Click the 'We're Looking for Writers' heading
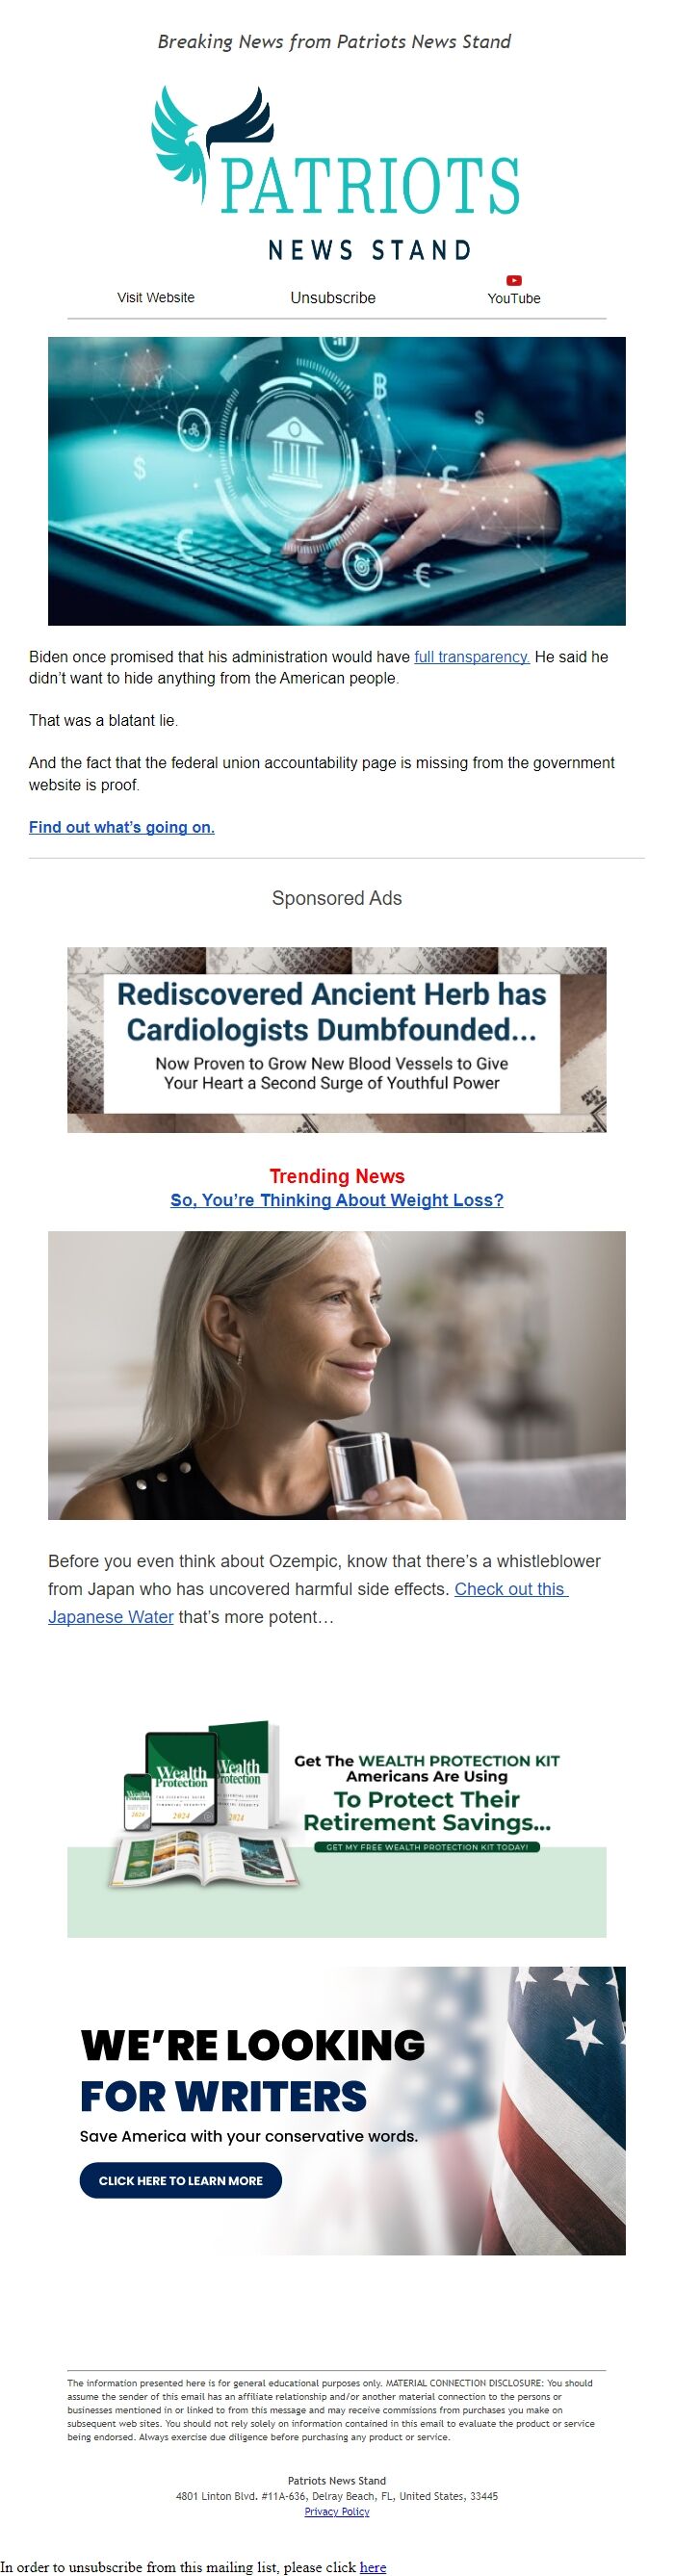Viewport: 674px width, 2576px height. [x=252, y=2070]
